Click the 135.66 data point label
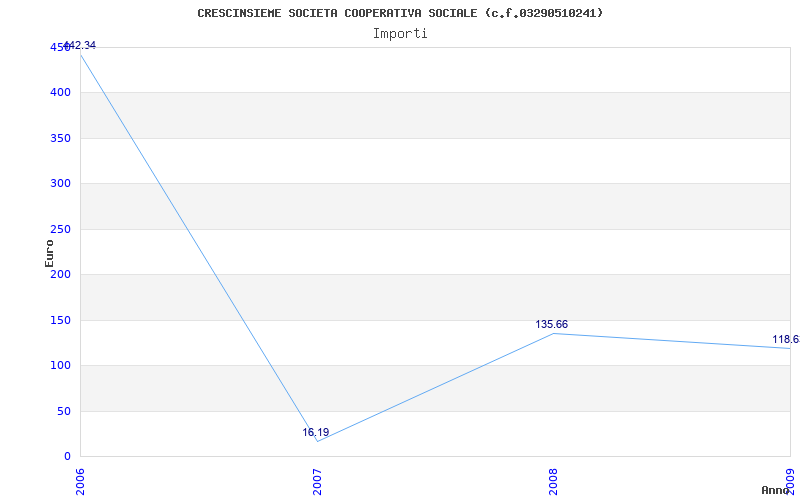This screenshot has width=800, height=500. [552, 324]
